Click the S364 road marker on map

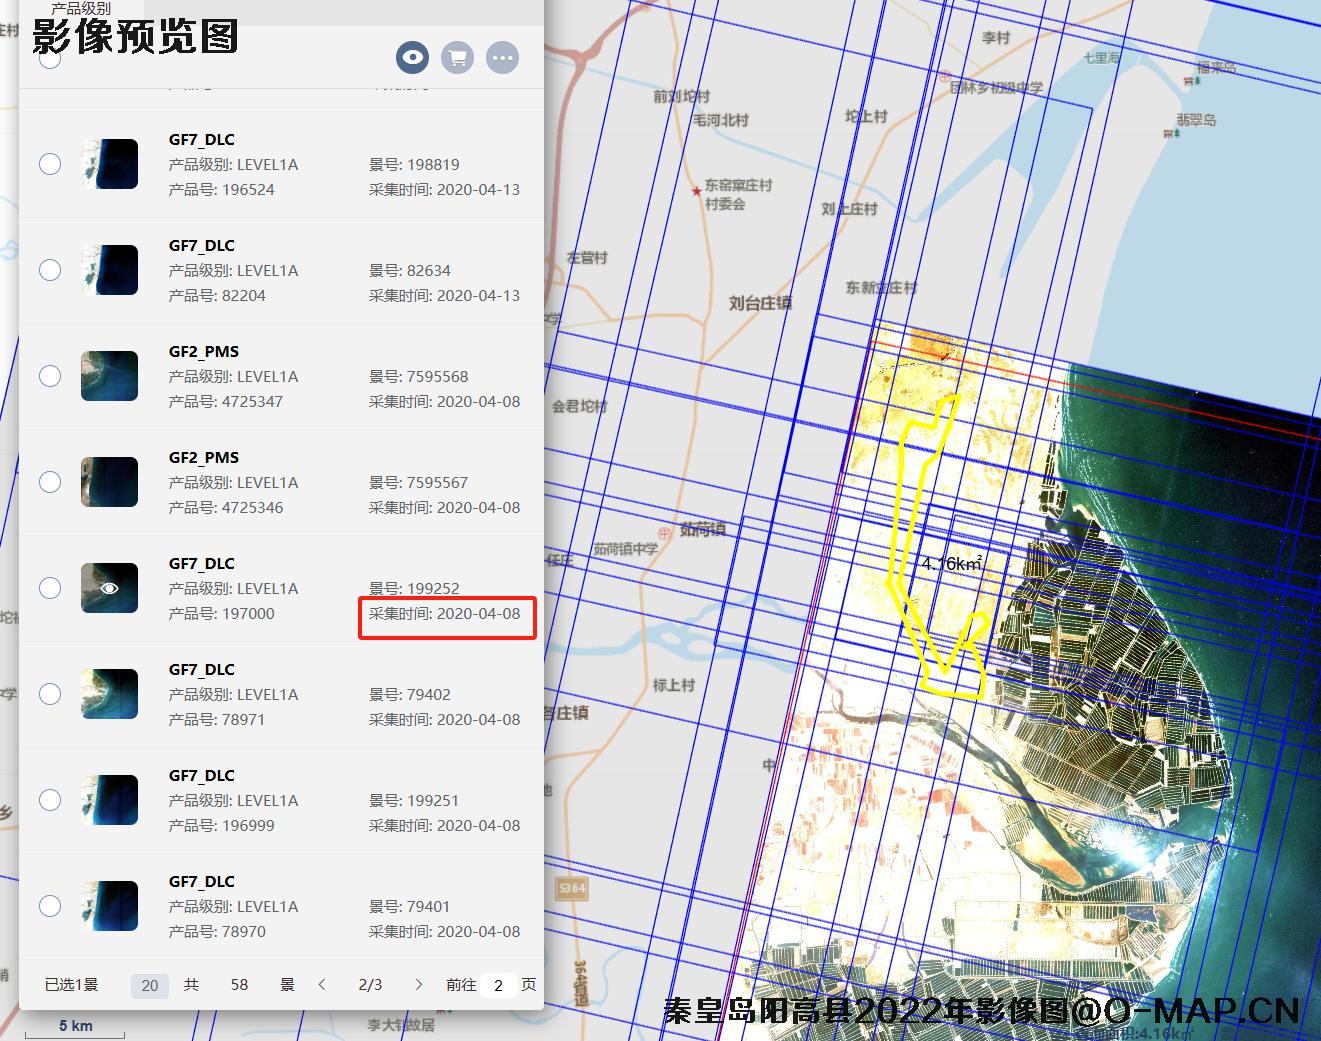571,888
